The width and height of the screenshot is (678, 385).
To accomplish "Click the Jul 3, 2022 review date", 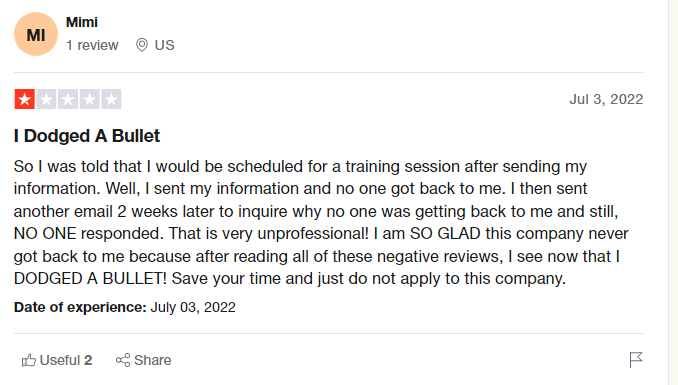I will (606, 99).
